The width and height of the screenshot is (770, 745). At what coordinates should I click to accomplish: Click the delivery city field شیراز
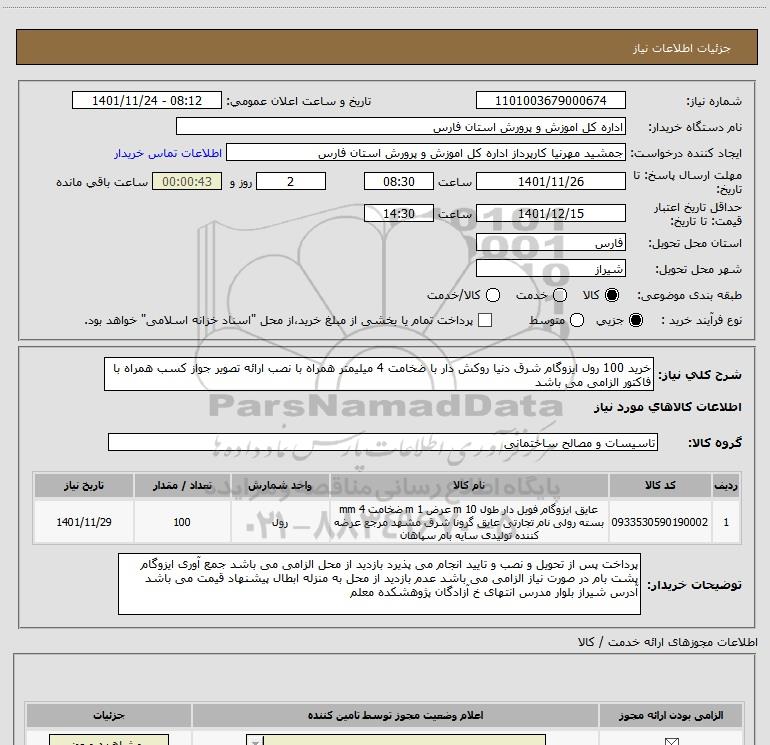click(x=550, y=269)
